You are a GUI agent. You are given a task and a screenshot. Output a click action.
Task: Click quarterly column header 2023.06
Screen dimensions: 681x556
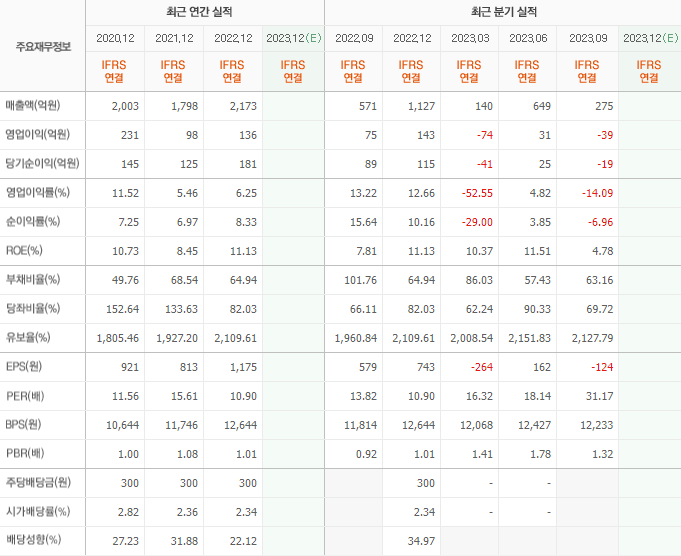(528, 38)
